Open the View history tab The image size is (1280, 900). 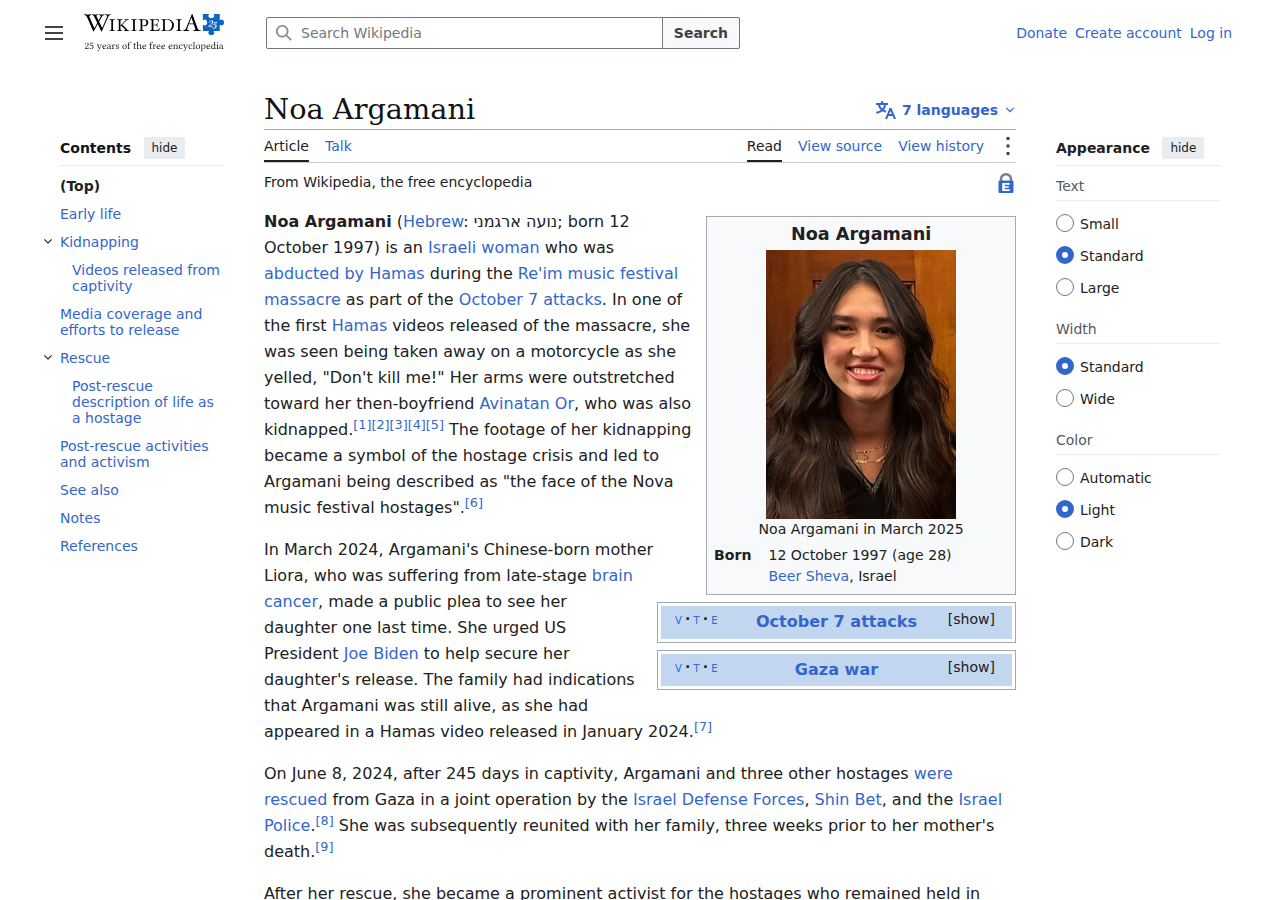(941, 146)
